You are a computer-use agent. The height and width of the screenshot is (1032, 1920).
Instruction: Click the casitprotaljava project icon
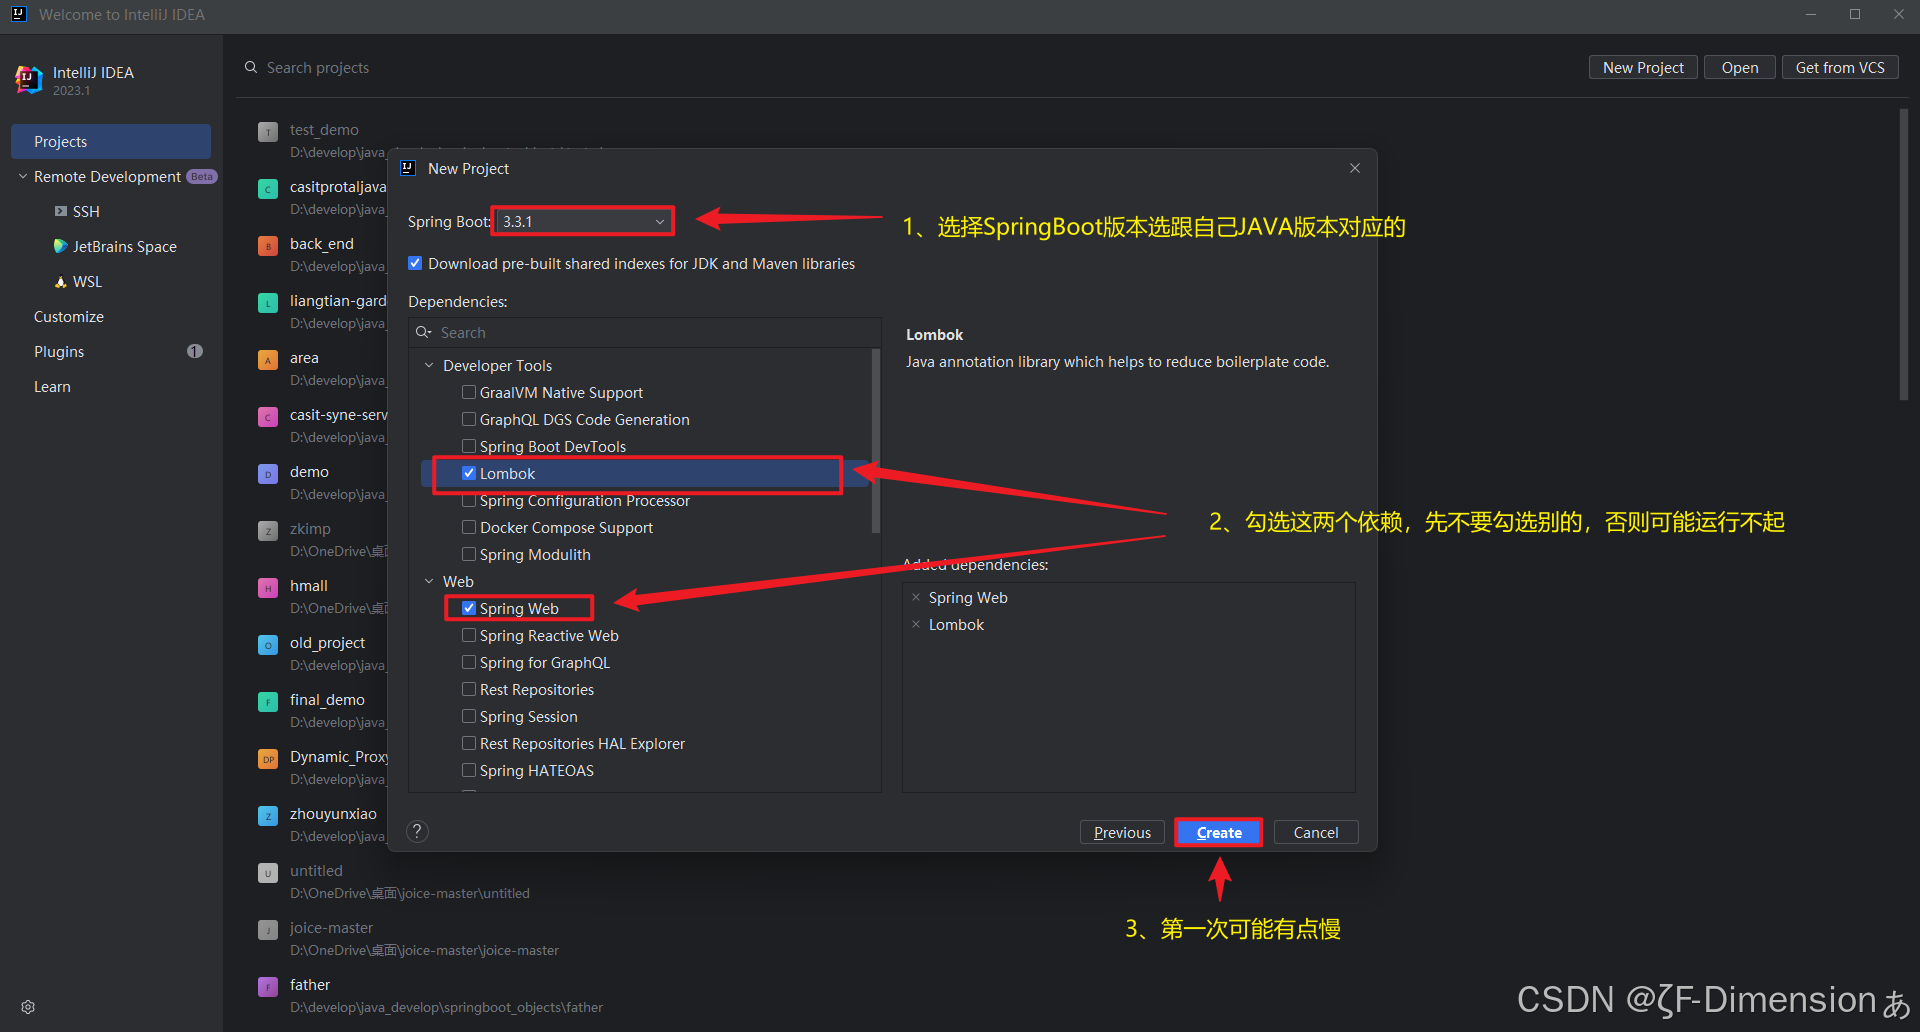tap(268, 189)
